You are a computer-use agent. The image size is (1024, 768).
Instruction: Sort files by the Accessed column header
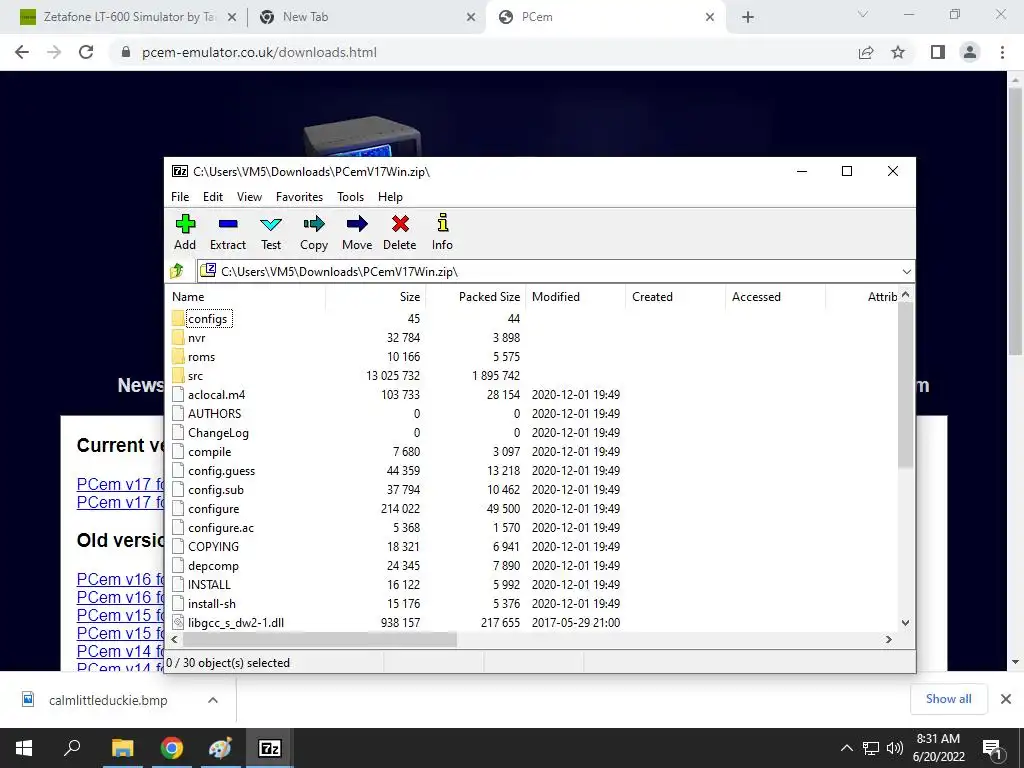[x=775, y=296]
